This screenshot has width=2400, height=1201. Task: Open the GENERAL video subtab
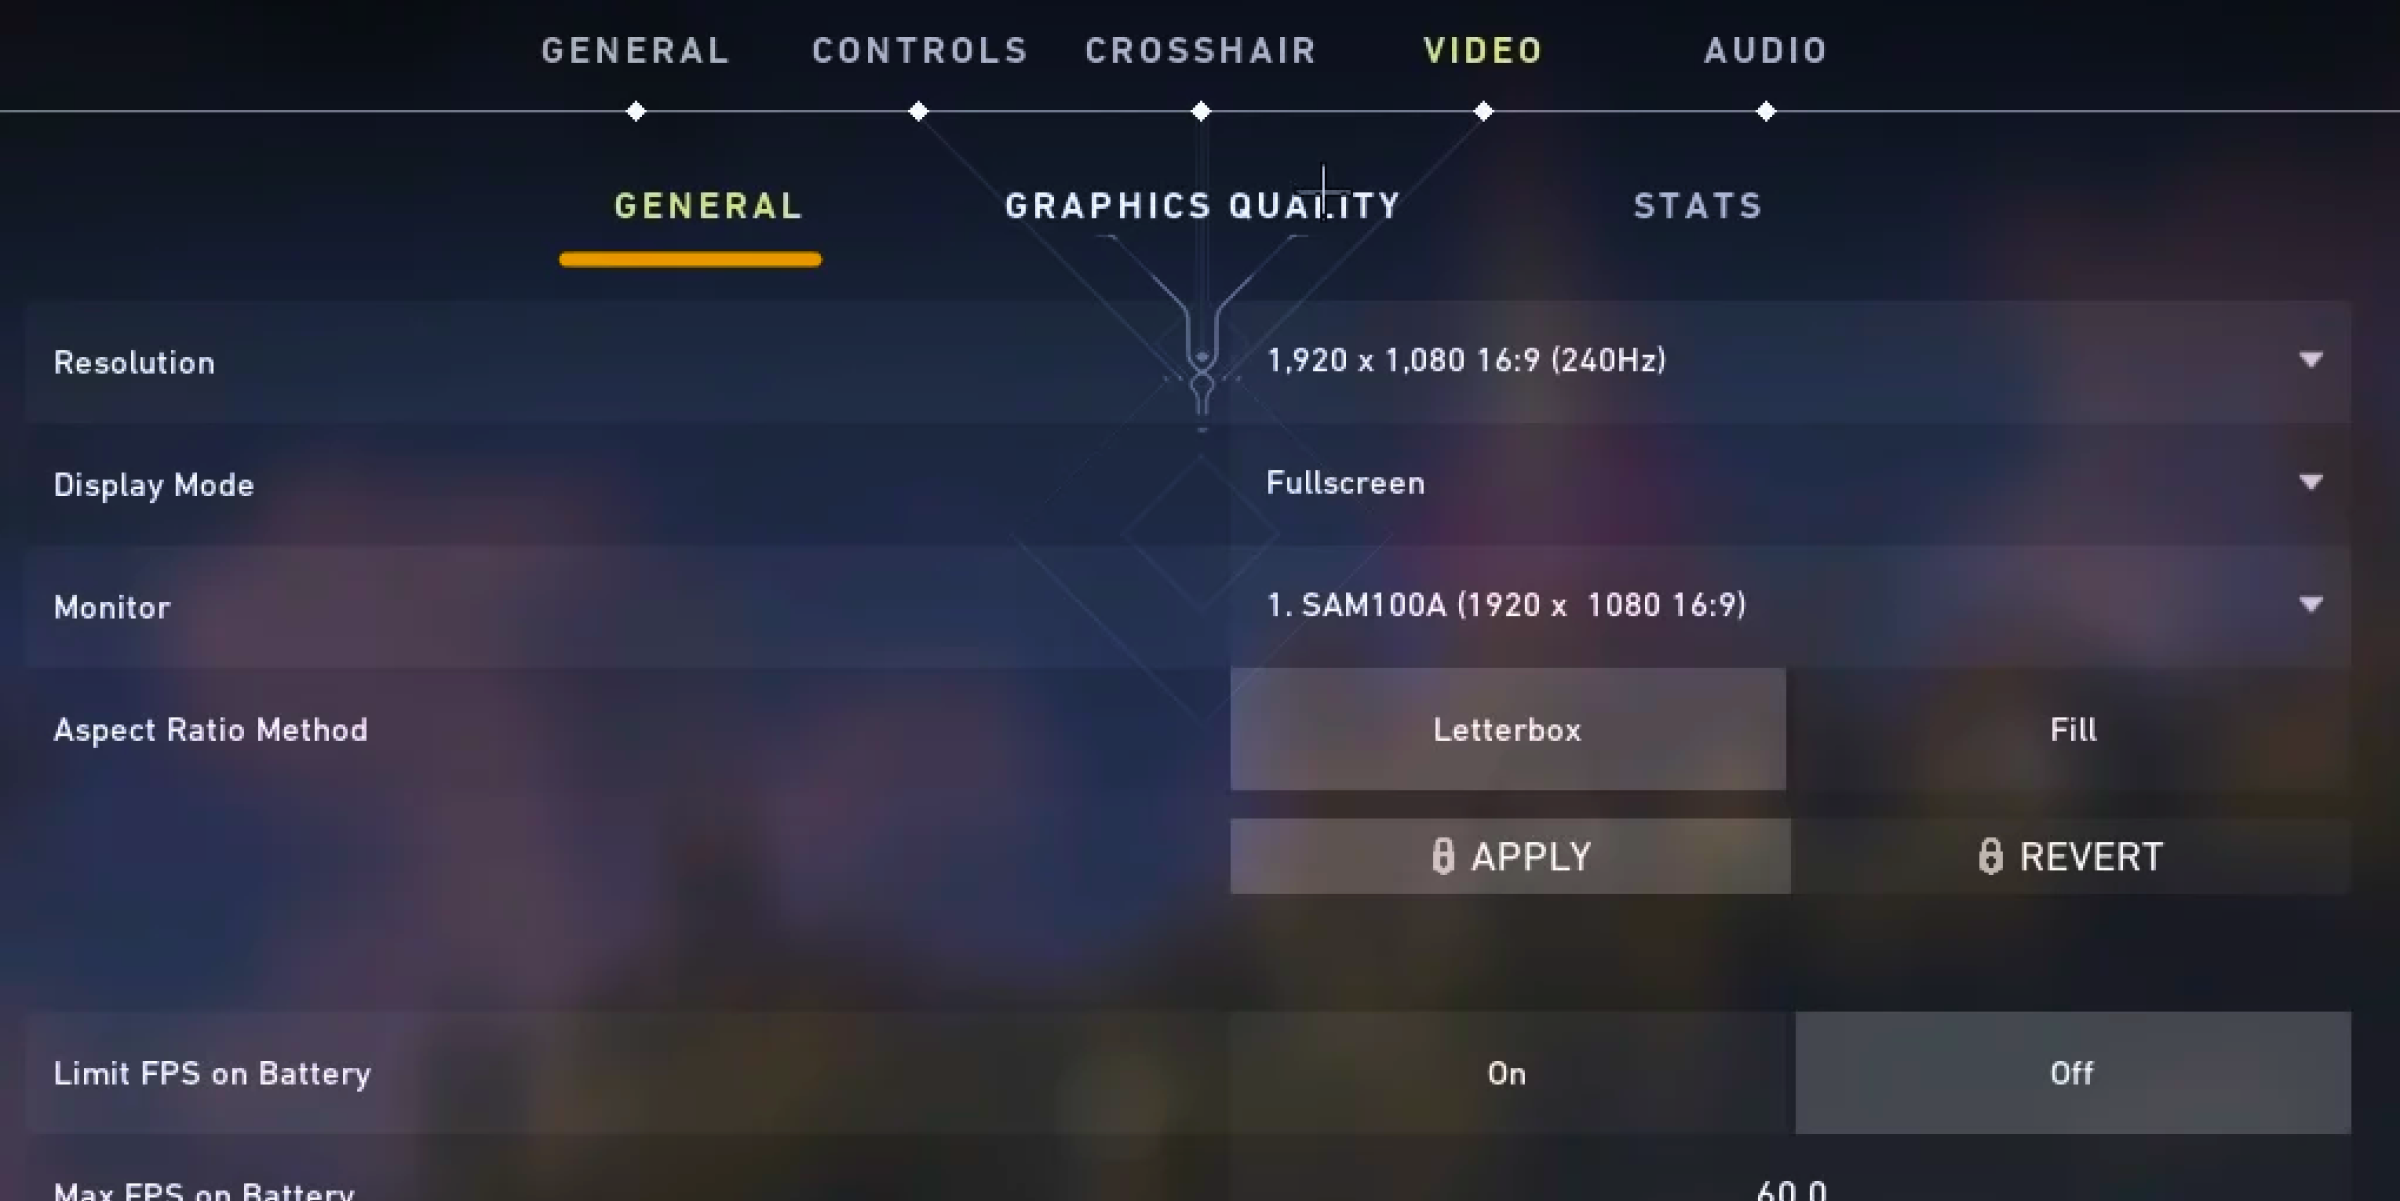709,204
